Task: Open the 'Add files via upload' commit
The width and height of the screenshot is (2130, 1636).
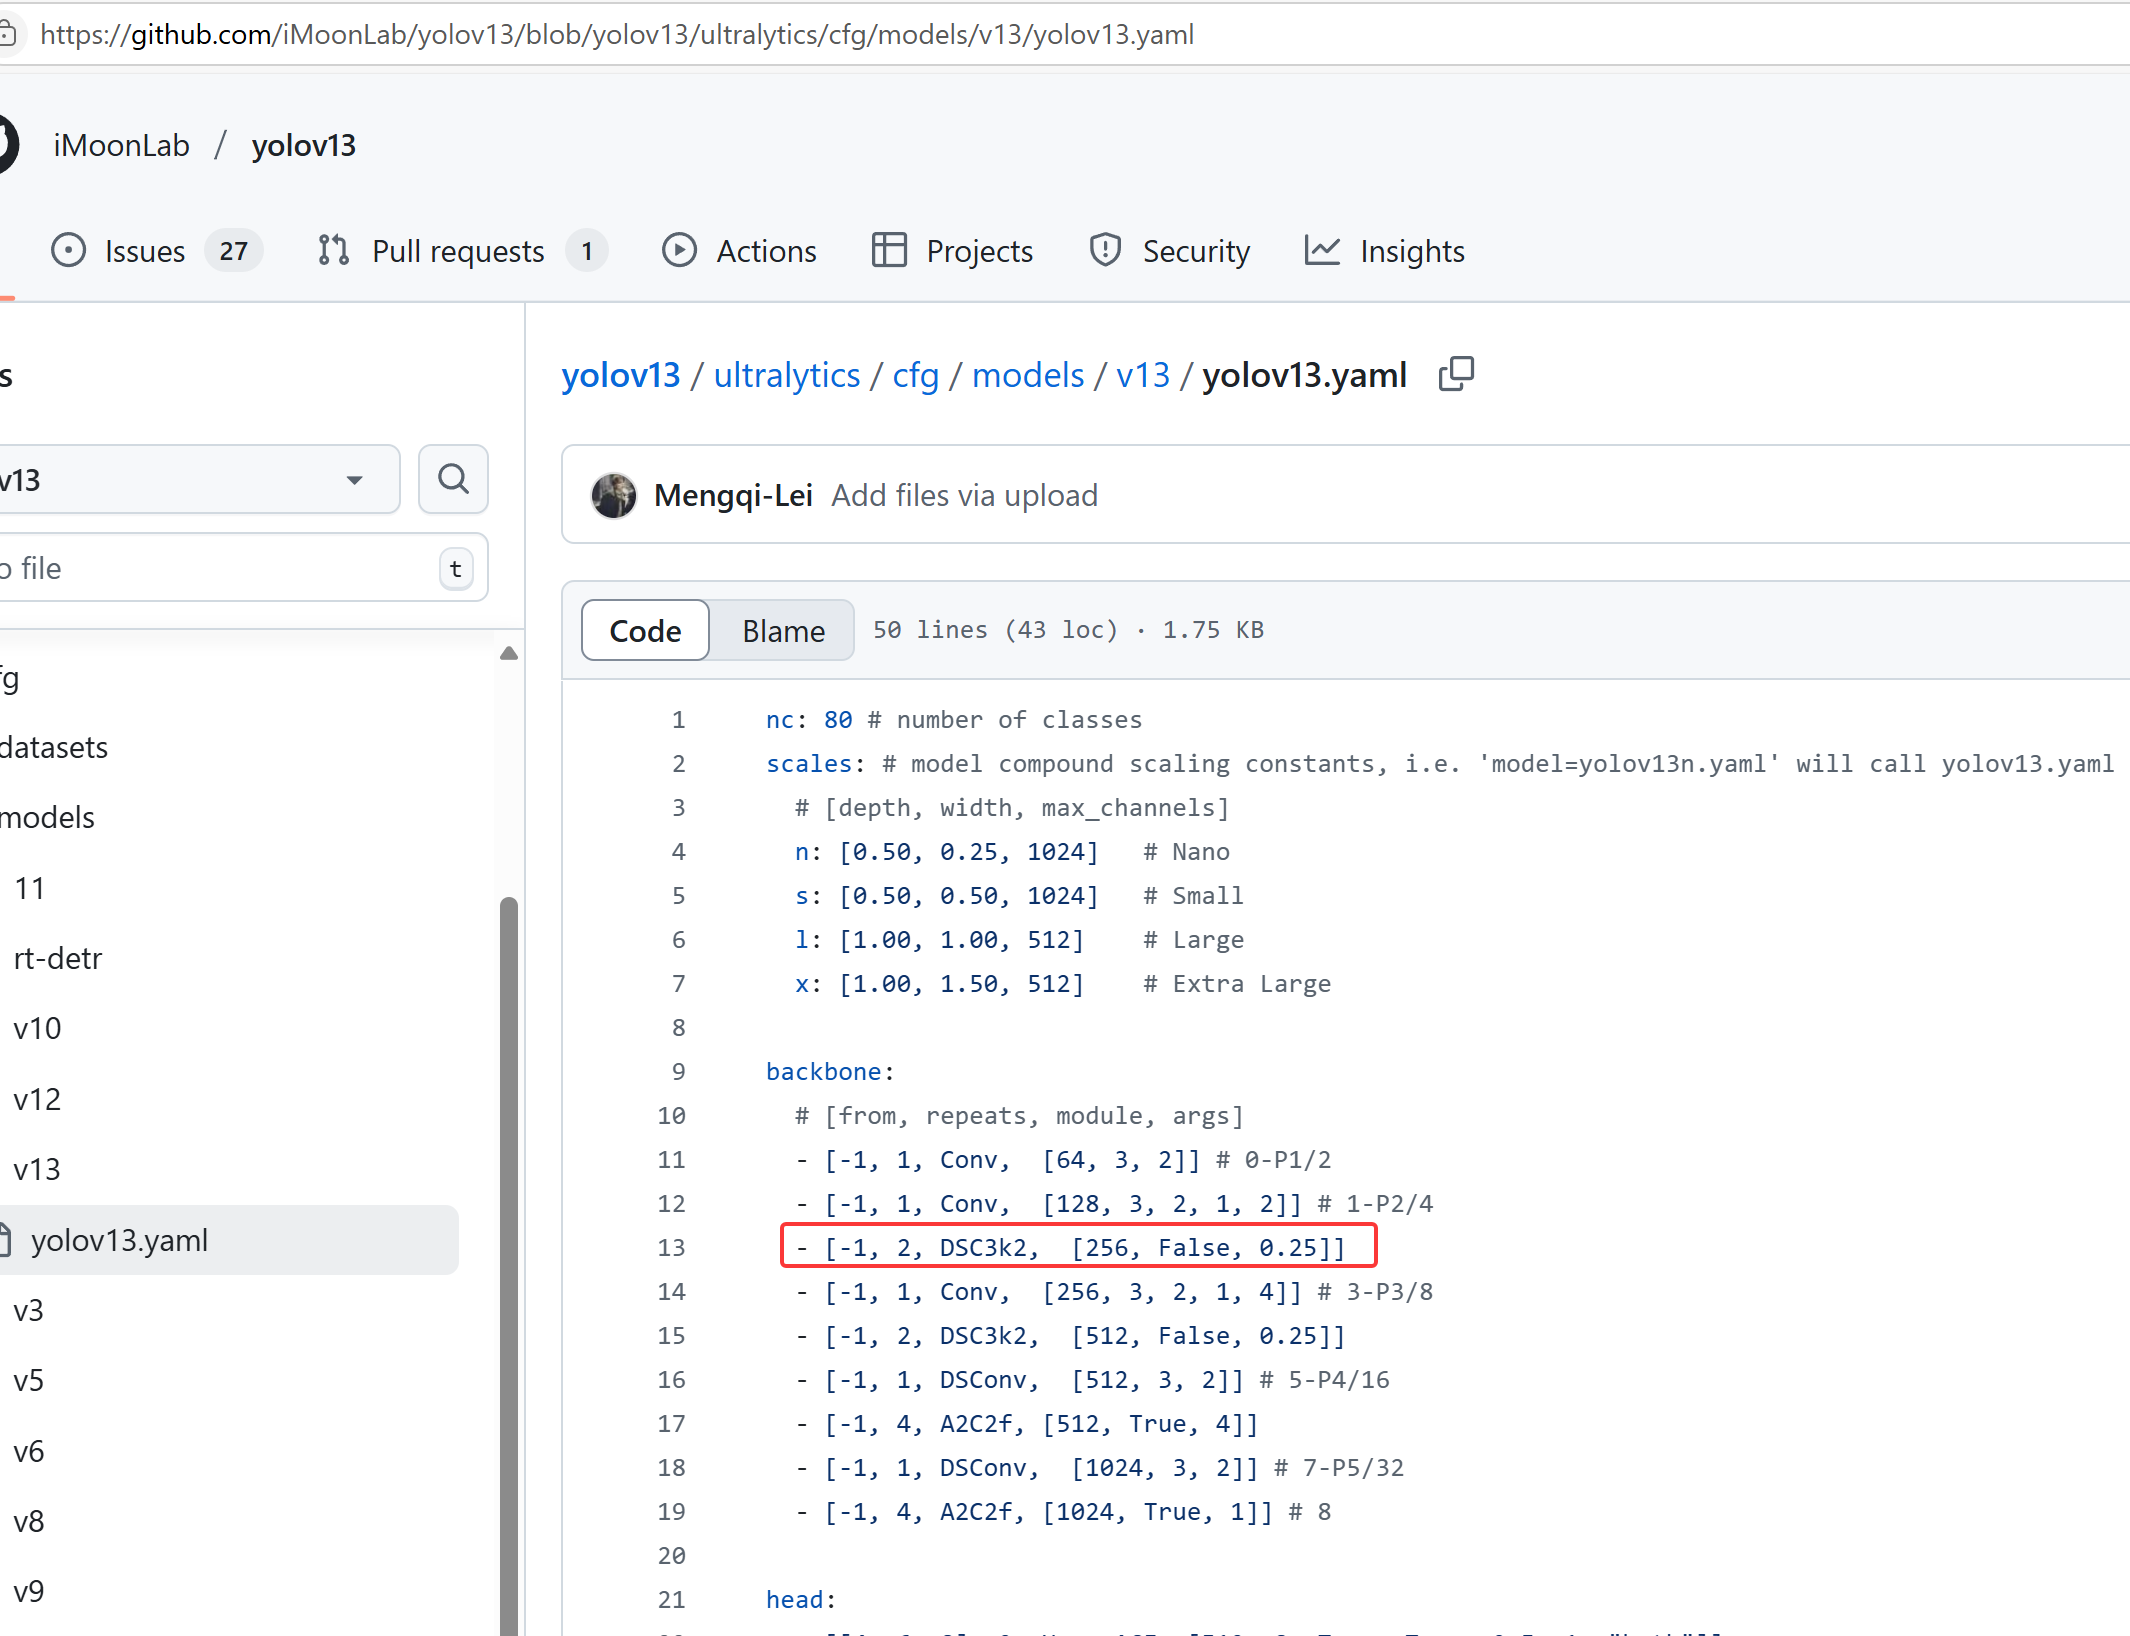Action: click(x=964, y=495)
